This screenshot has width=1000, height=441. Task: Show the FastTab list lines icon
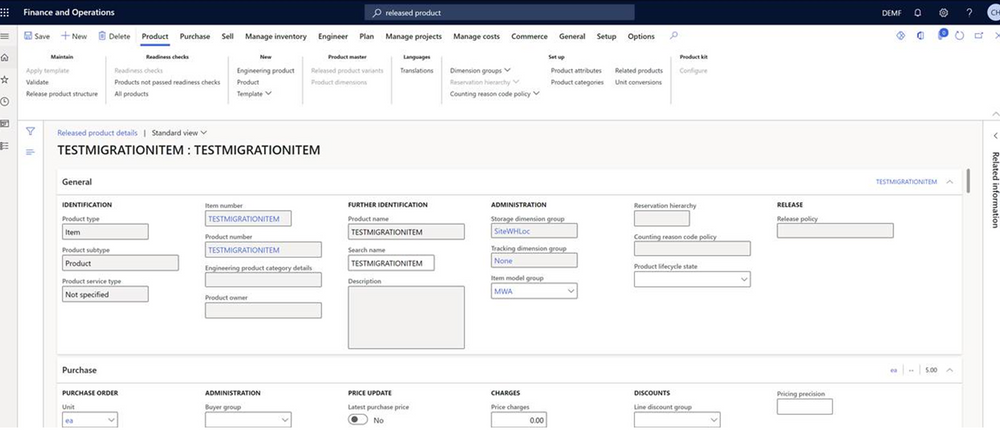[x=30, y=152]
